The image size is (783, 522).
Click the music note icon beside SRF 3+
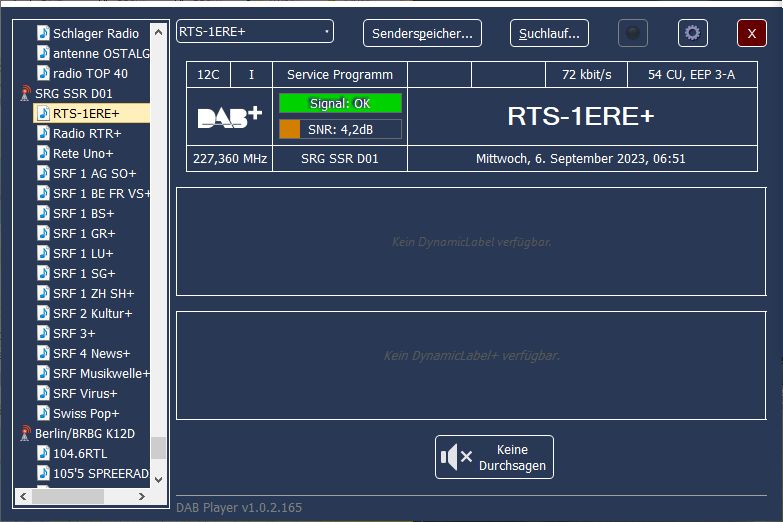[x=43, y=333]
